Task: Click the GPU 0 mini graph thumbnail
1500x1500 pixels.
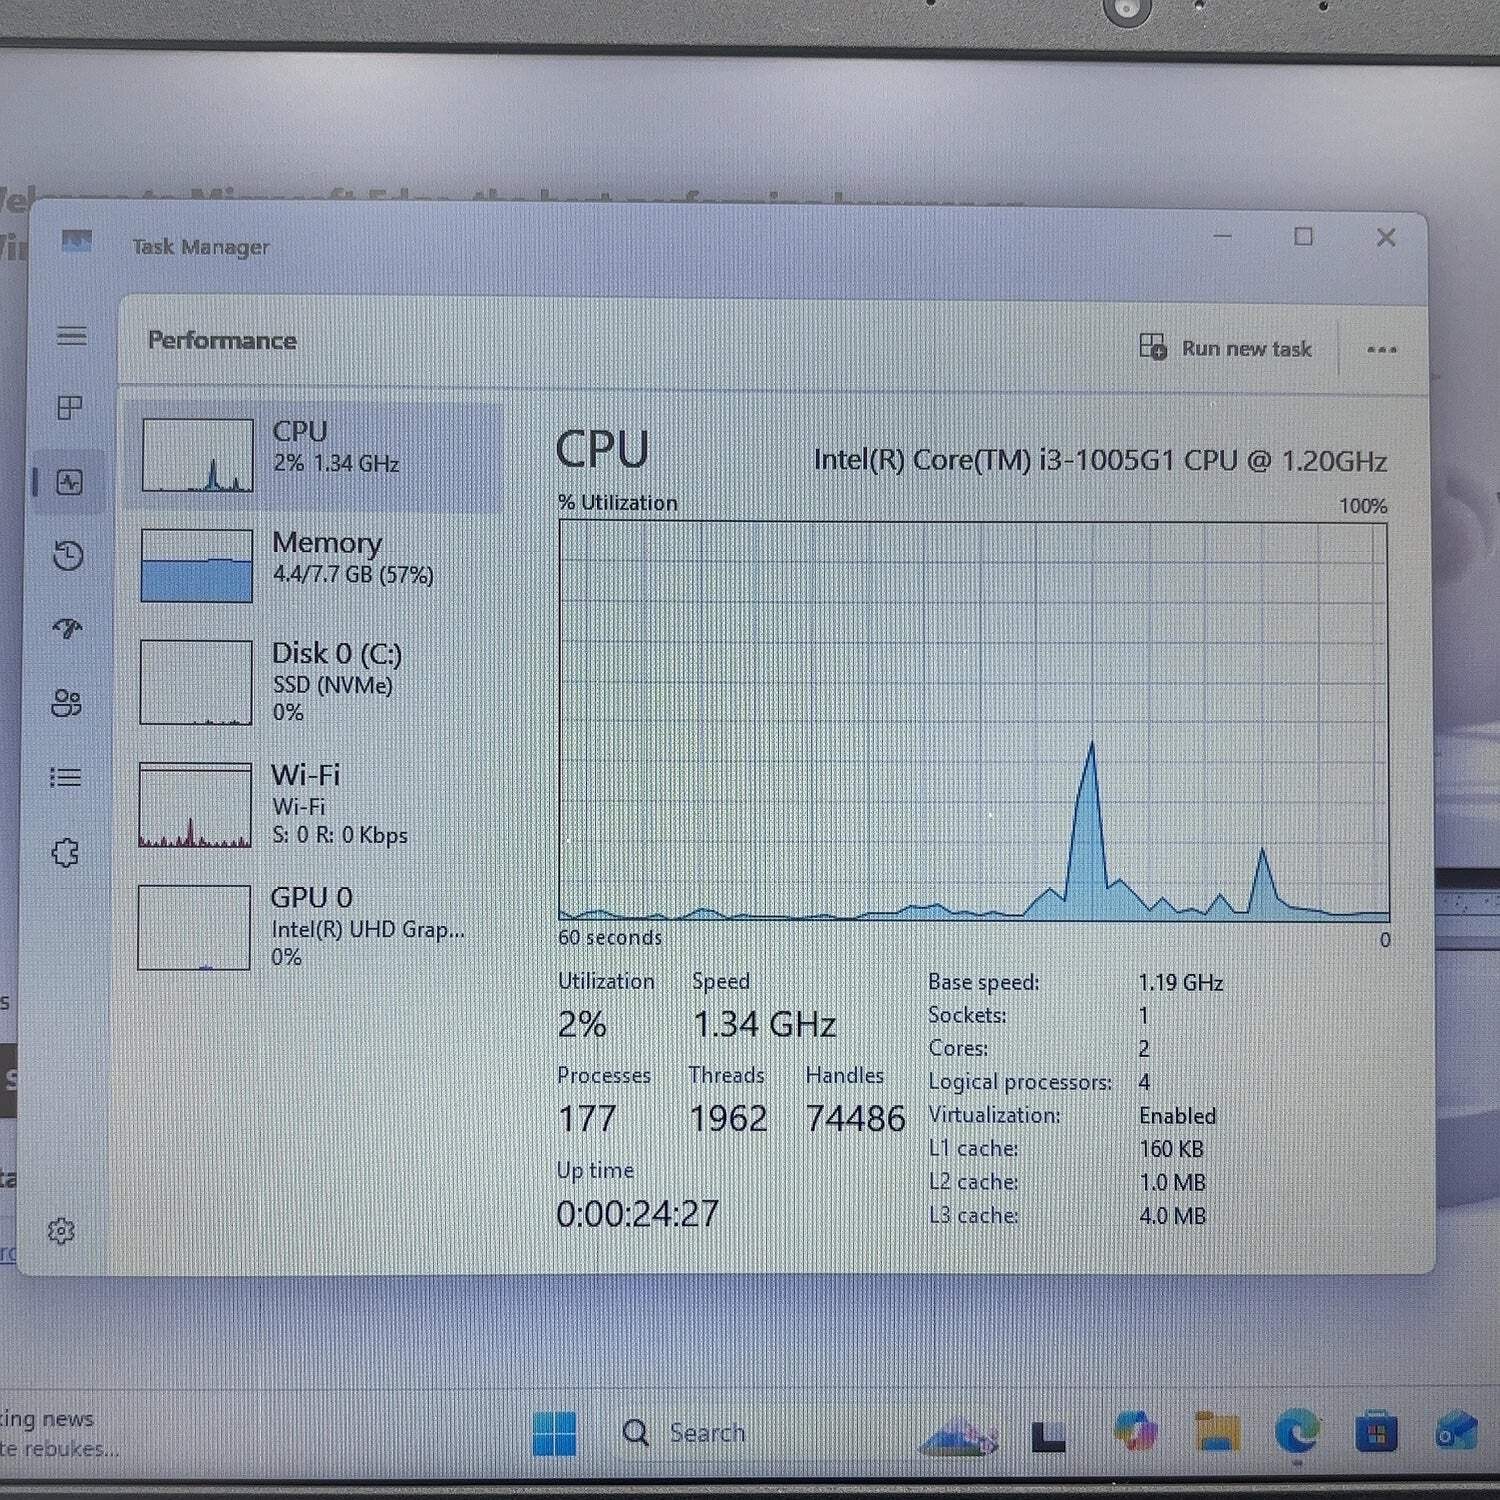Action: point(194,927)
